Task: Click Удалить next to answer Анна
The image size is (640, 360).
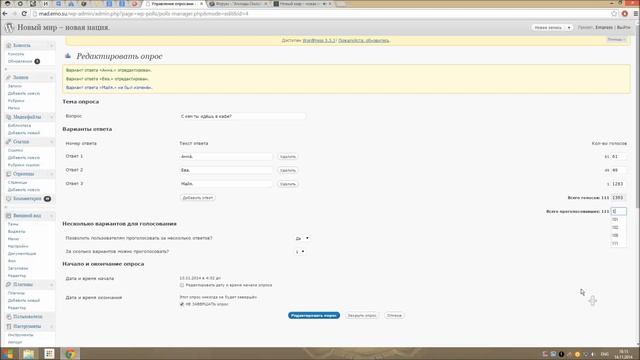Action: (x=288, y=156)
